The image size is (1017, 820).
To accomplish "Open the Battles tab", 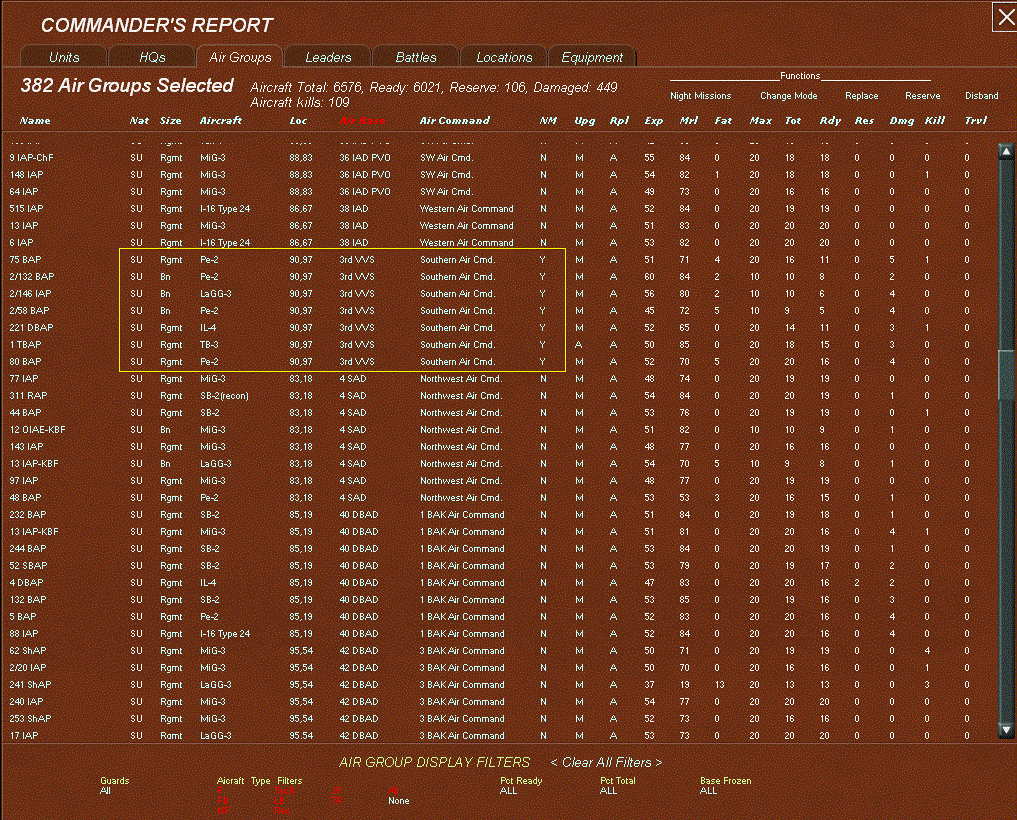I will tap(416, 57).
